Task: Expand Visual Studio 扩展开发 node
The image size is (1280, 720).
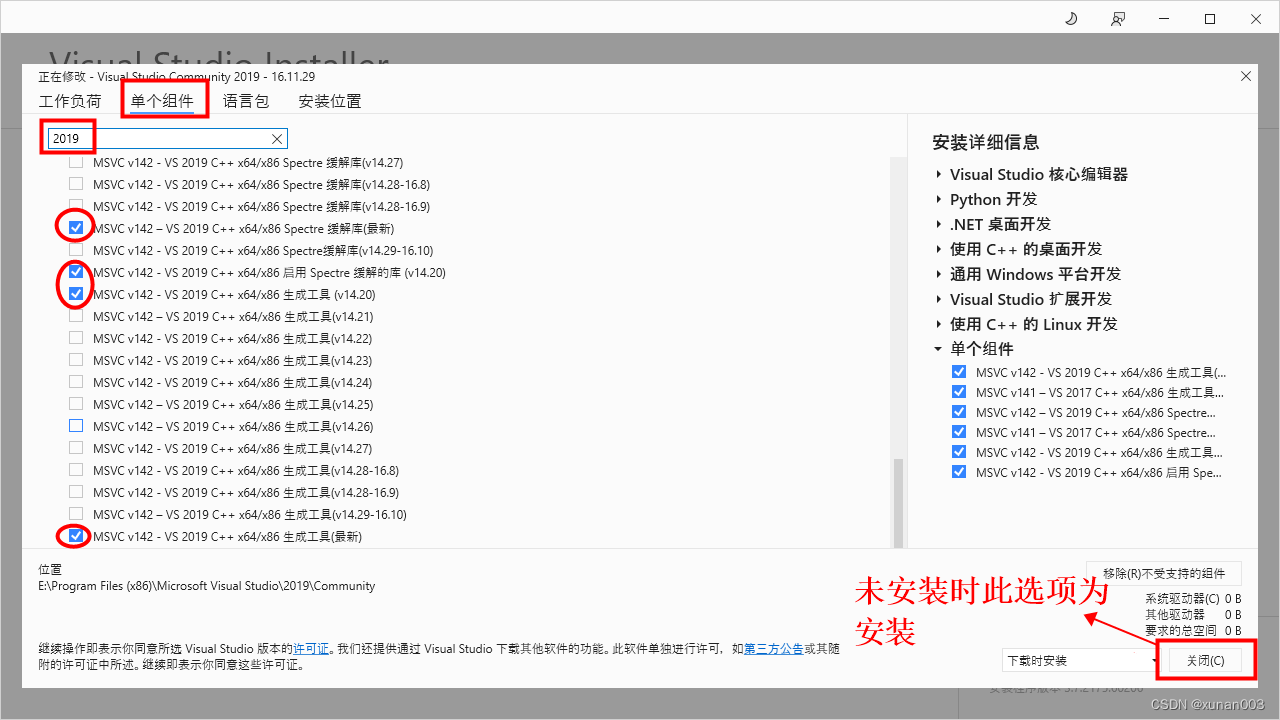Action: point(939,299)
